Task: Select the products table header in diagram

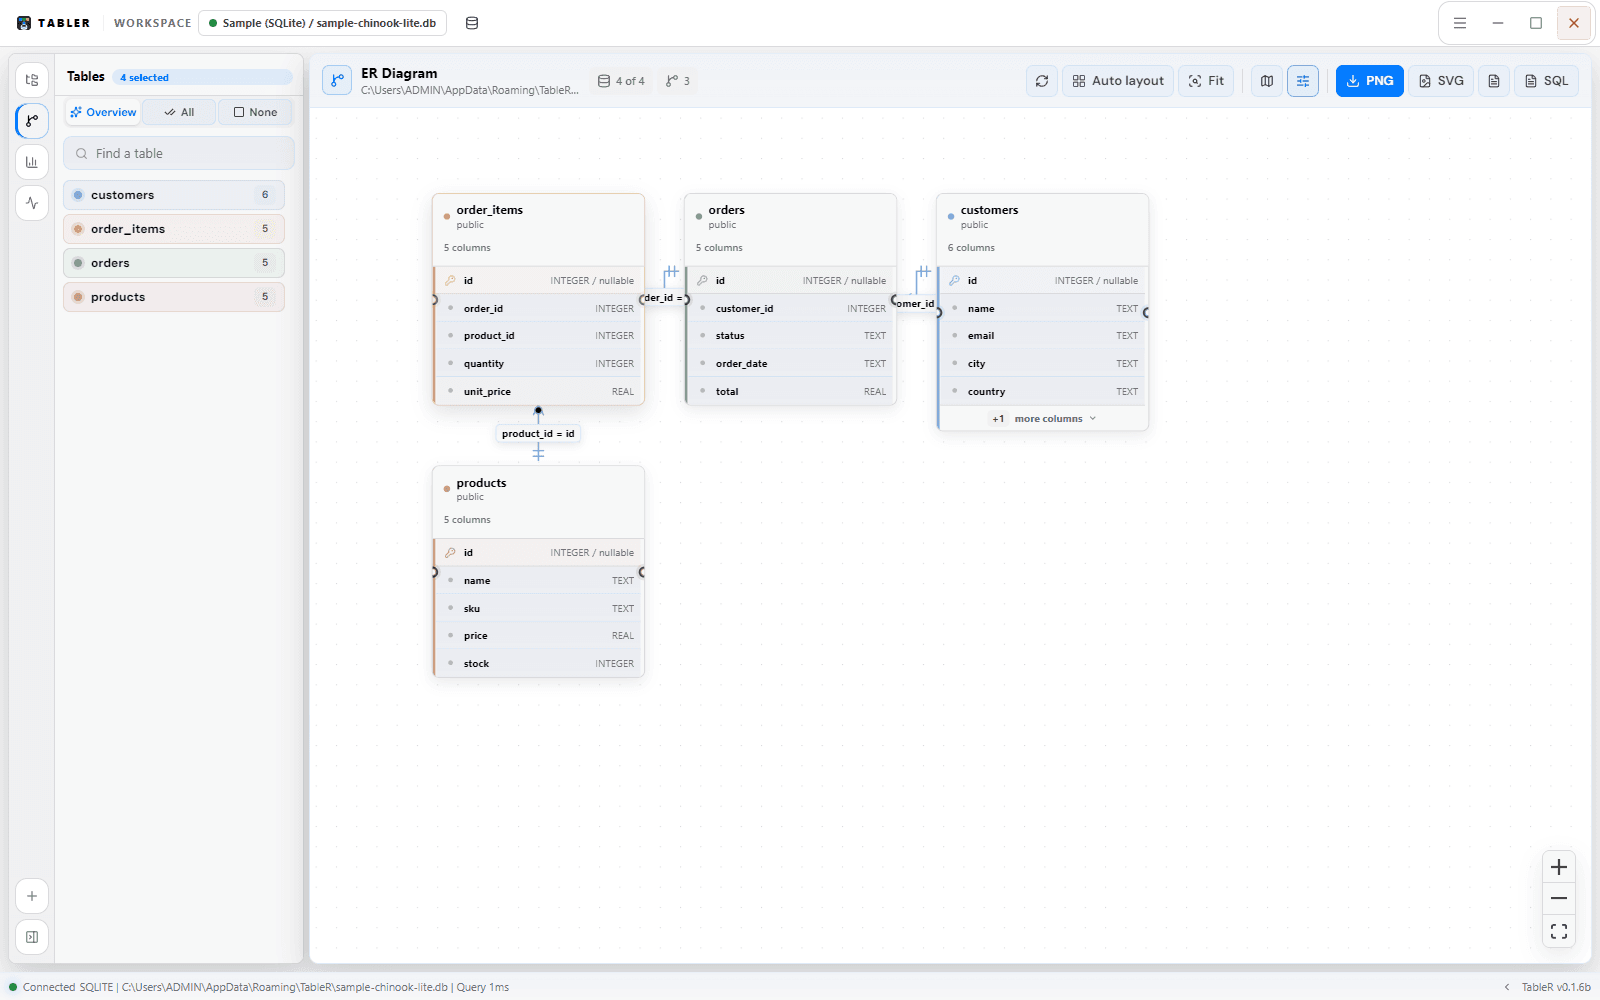Action: pos(539,501)
